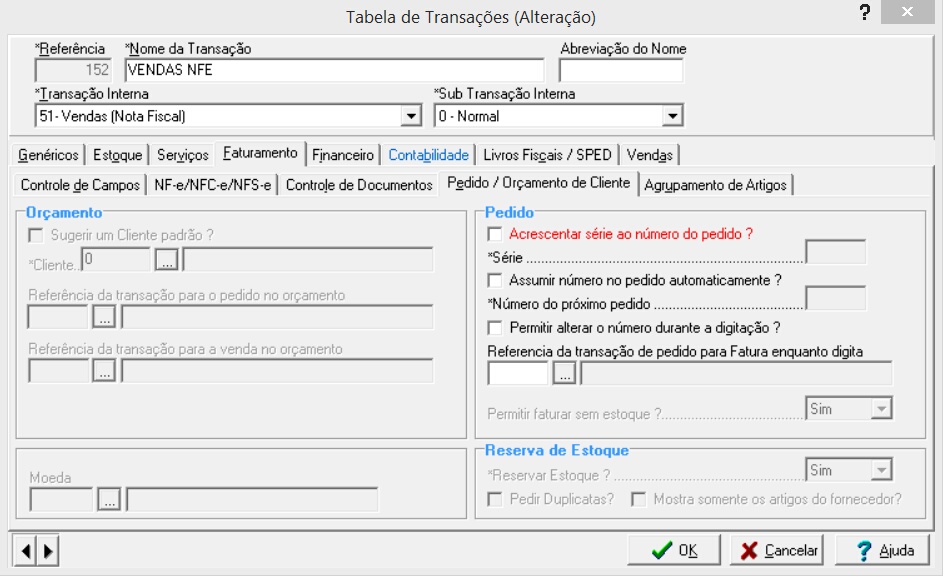
Task: Open the Agrupamento de Artigos subtab
Action: click(715, 185)
